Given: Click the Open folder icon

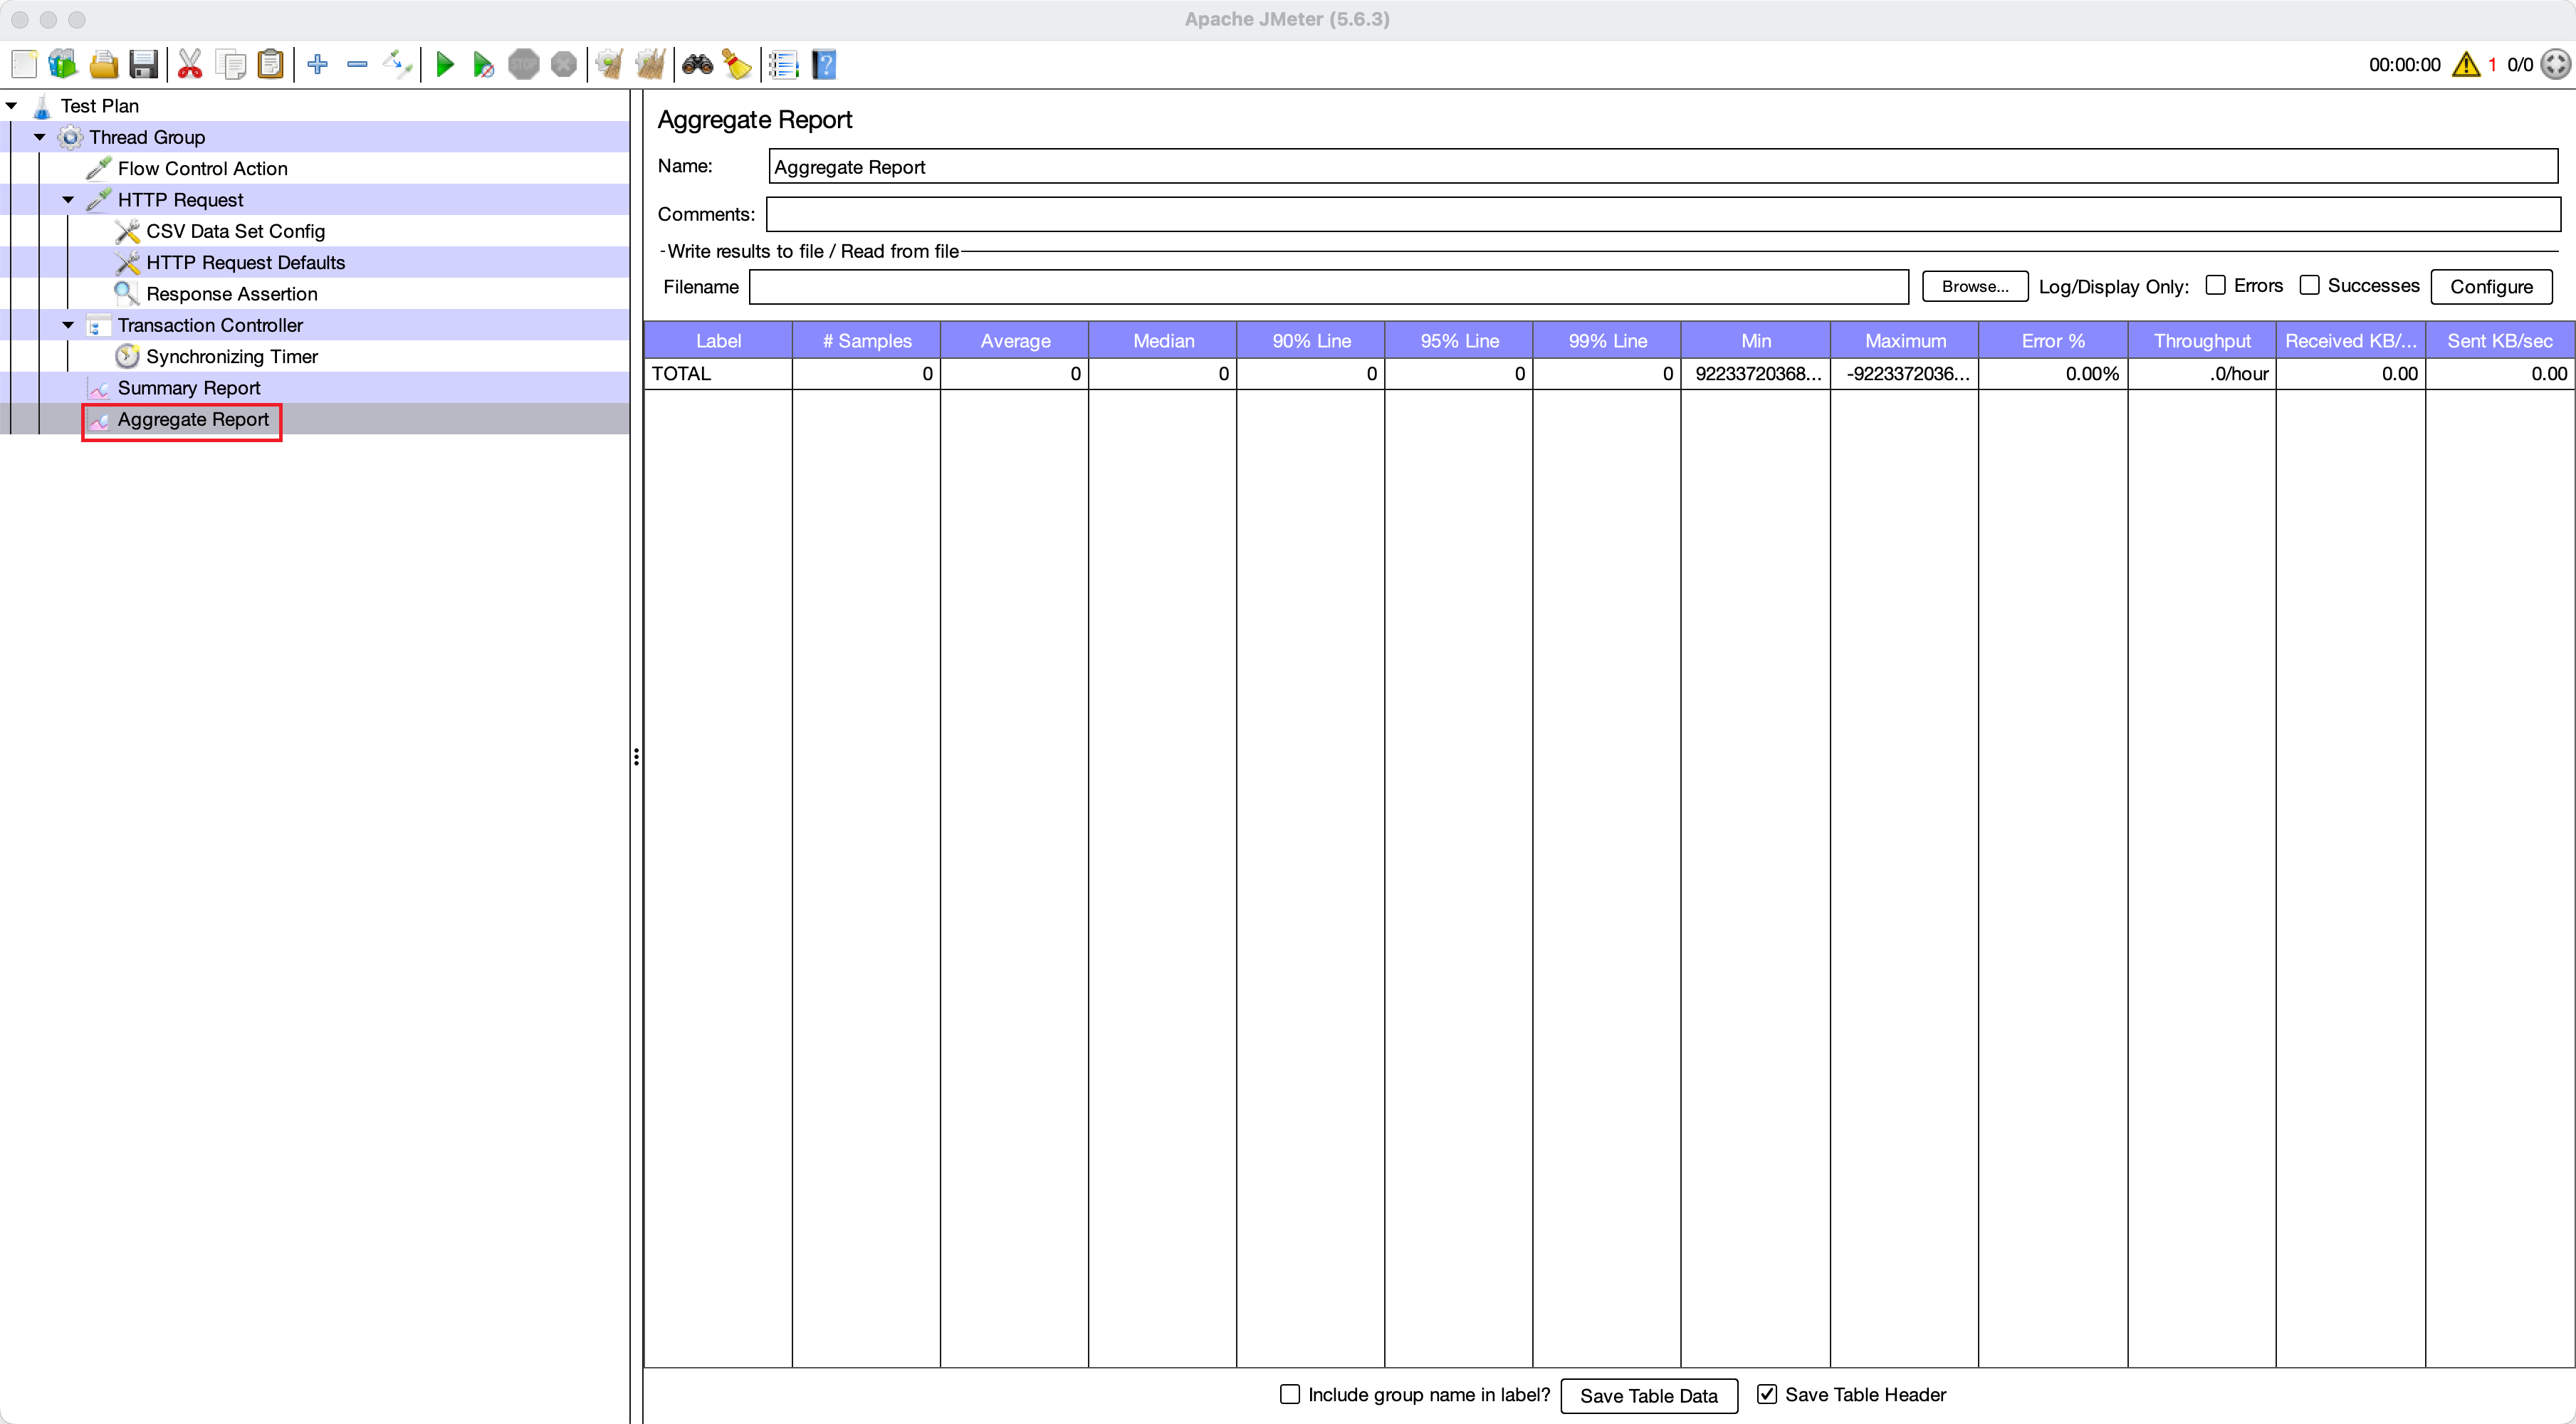Looking at the screenshot, I should pyautogui.click(x=104, y=65).
